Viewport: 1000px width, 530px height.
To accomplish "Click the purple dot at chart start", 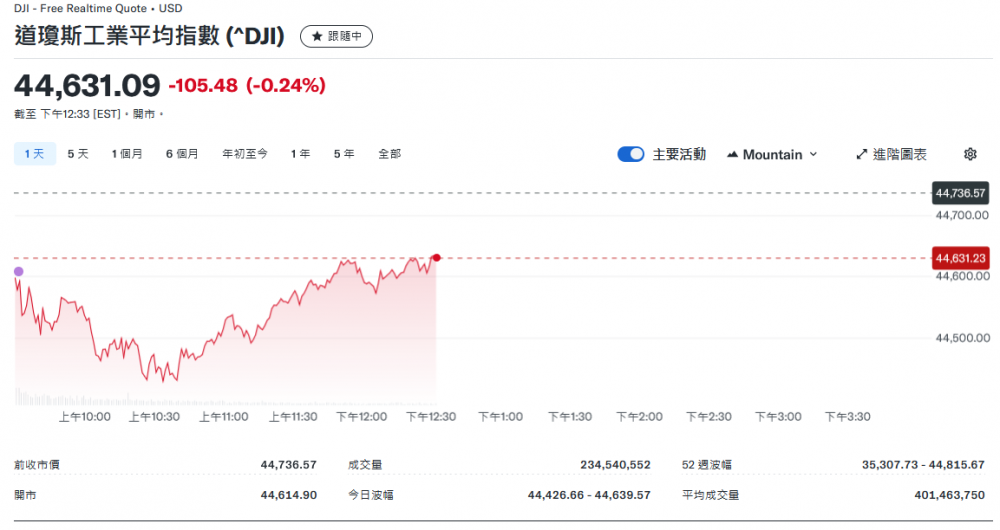I will [18, 271].
